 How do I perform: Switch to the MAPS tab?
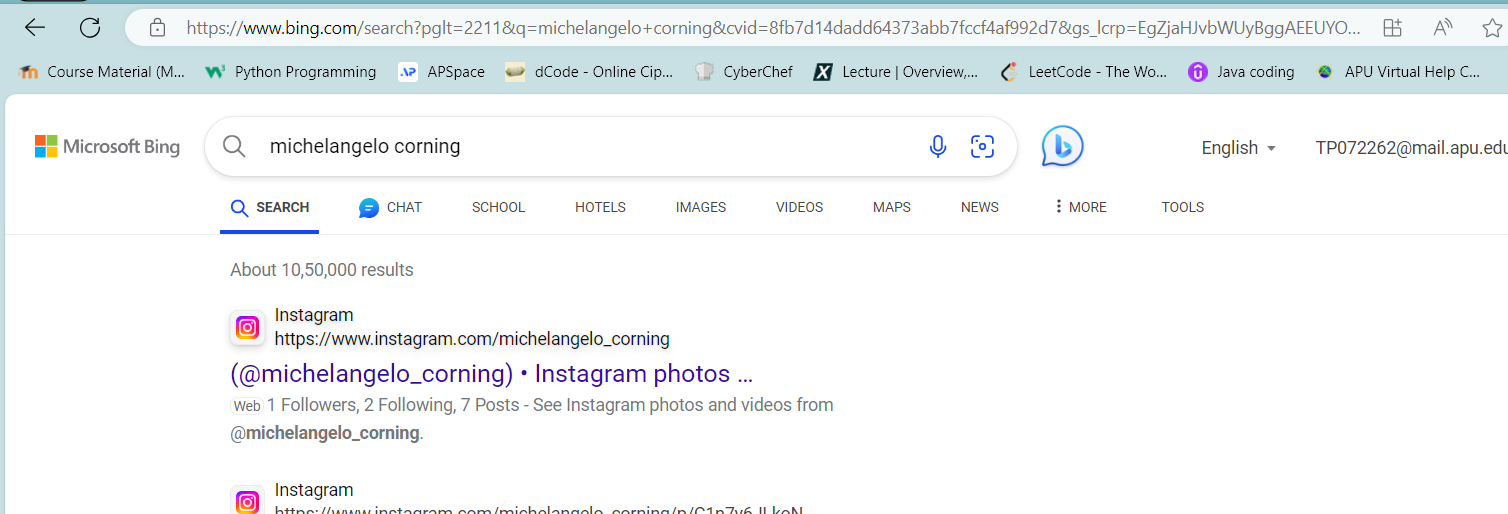(892, 207)
